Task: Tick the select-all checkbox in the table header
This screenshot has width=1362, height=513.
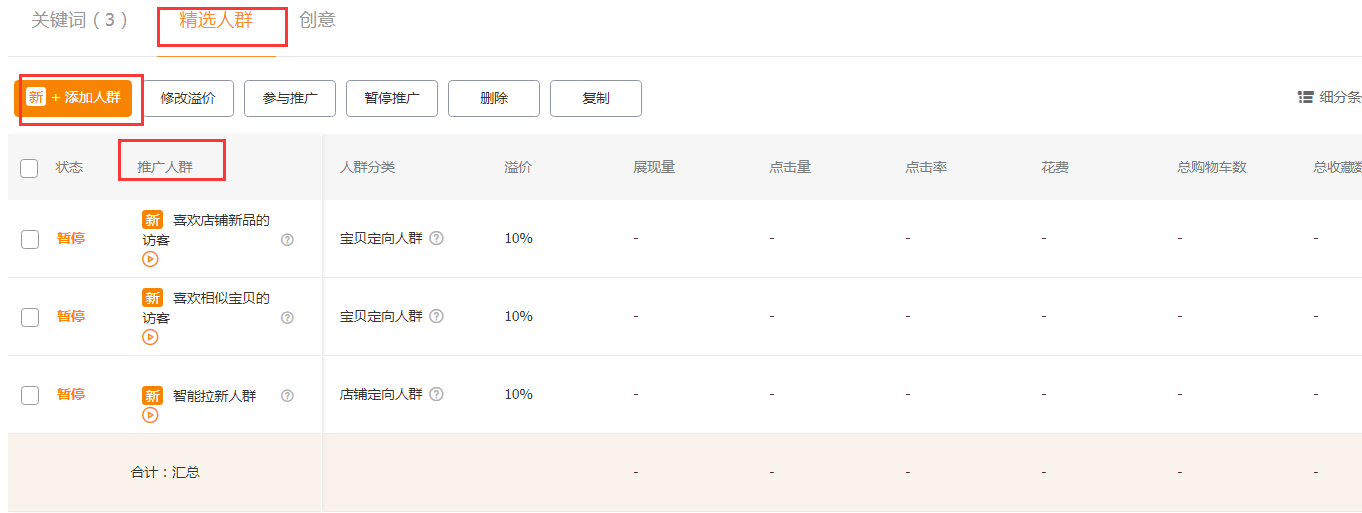Action: tap(30, 168)
